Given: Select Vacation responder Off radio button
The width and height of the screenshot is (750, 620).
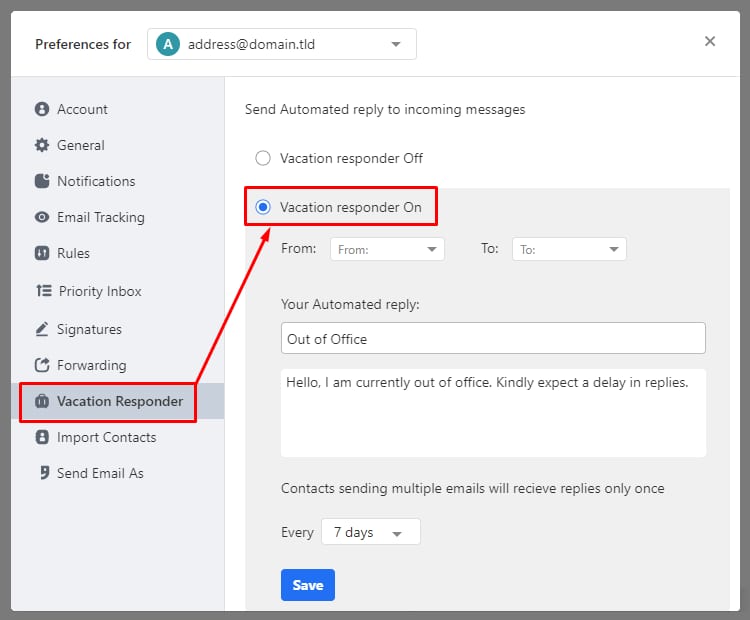Looking at the screenshot, I should [x=263, y=158].
